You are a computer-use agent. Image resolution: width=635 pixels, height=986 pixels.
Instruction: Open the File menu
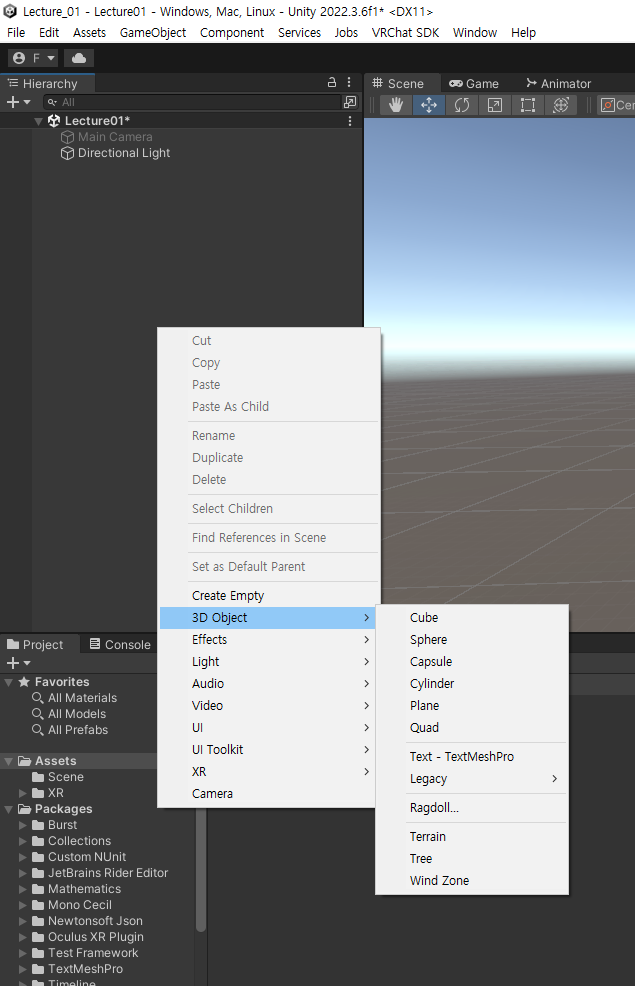pyautogui.click(x=16, y=33)
